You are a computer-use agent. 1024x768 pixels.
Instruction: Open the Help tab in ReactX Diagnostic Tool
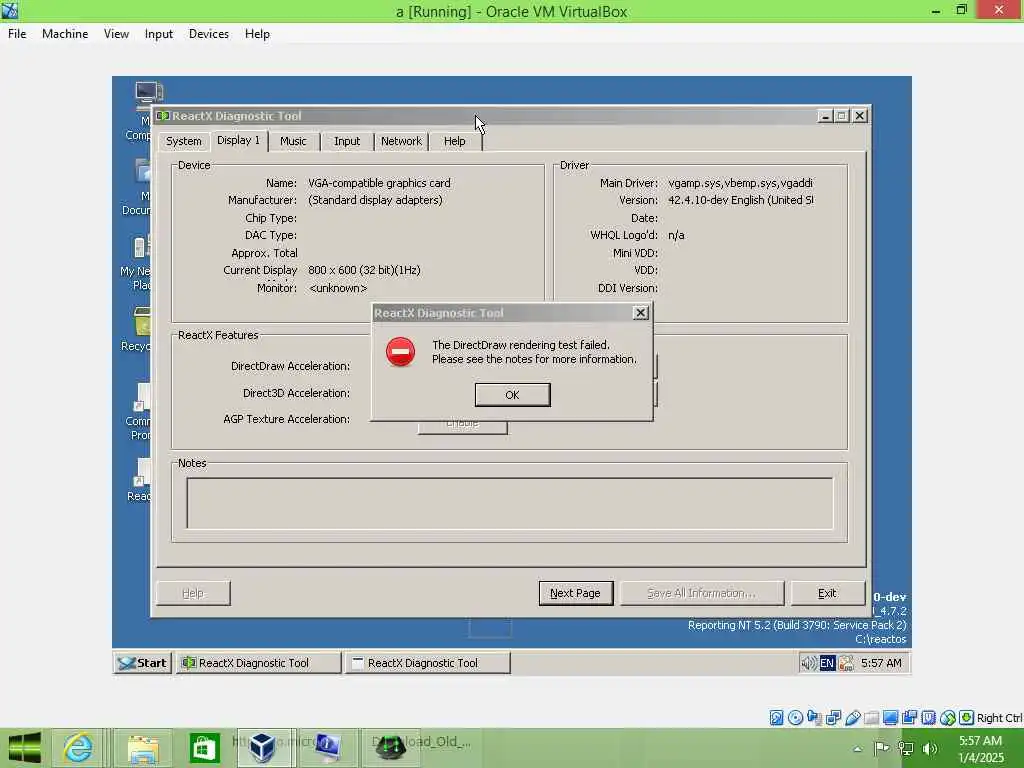455,141
